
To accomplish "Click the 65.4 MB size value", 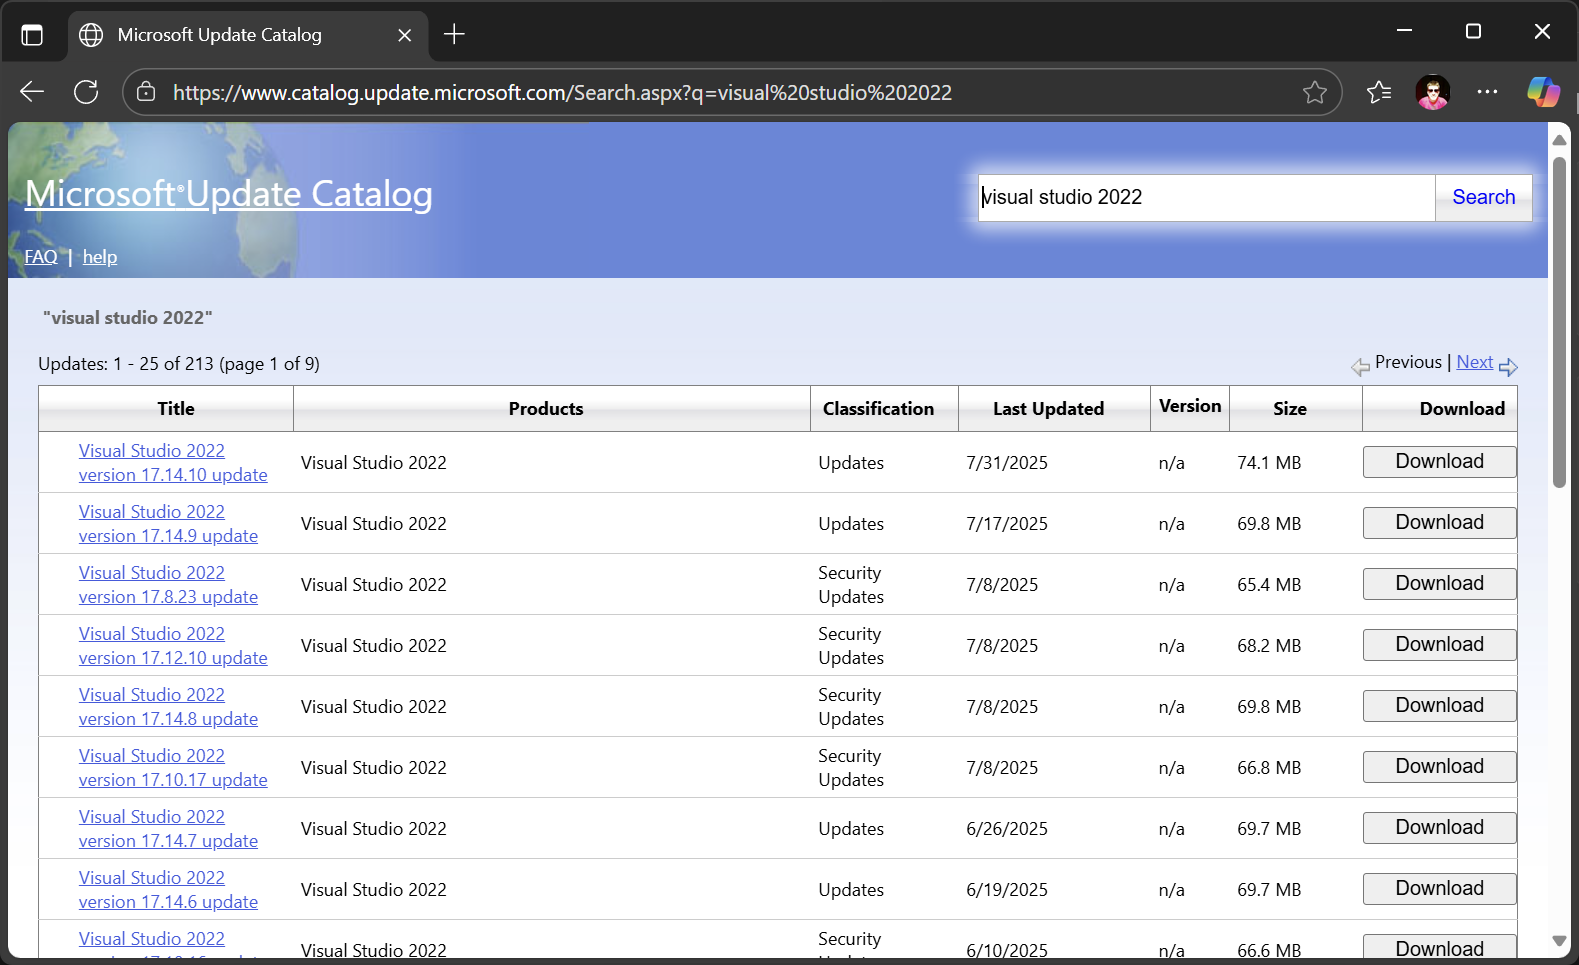I will click(1269, 585).
